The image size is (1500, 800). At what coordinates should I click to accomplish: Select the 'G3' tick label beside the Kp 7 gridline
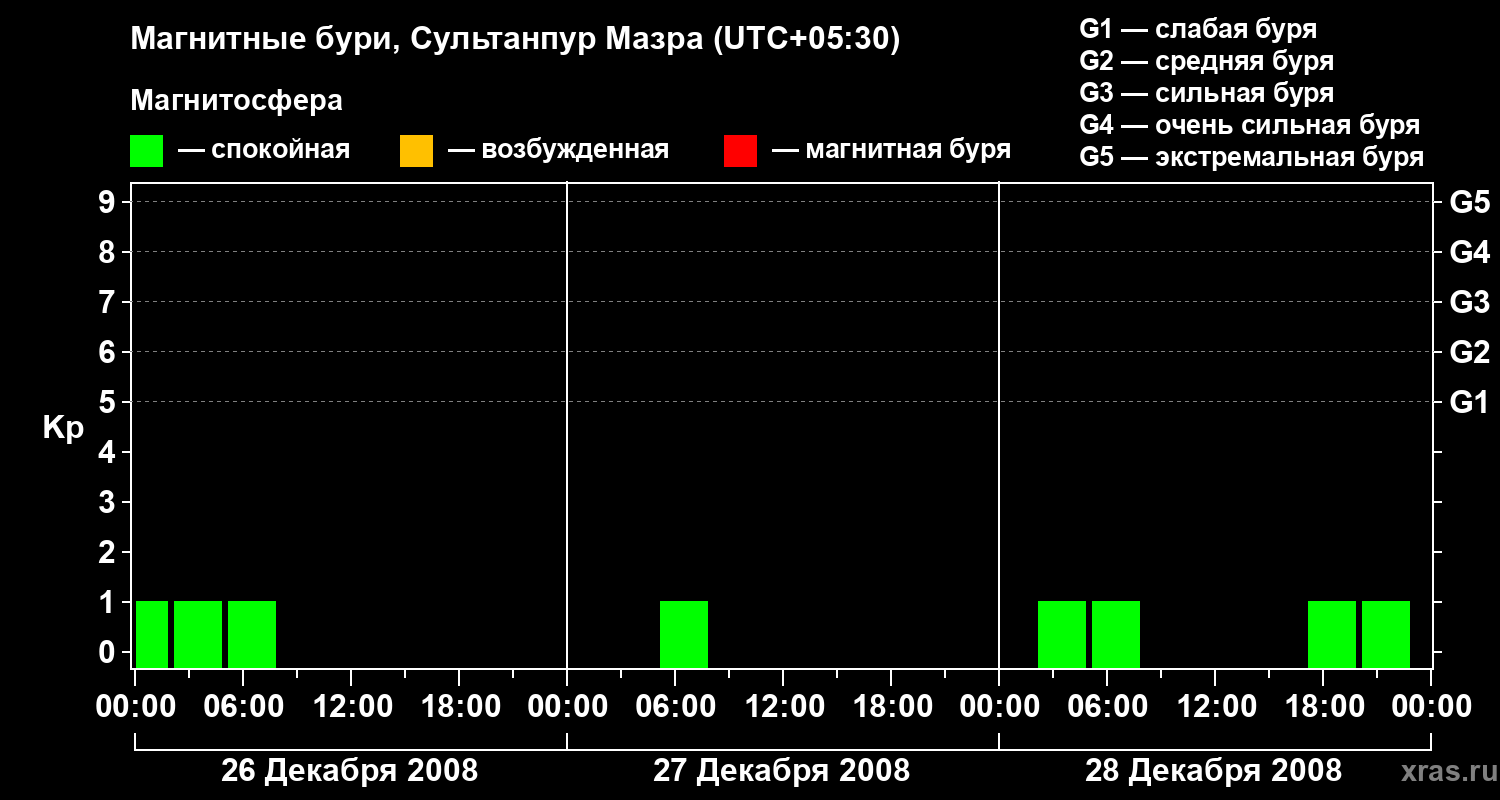(1470, 302)
